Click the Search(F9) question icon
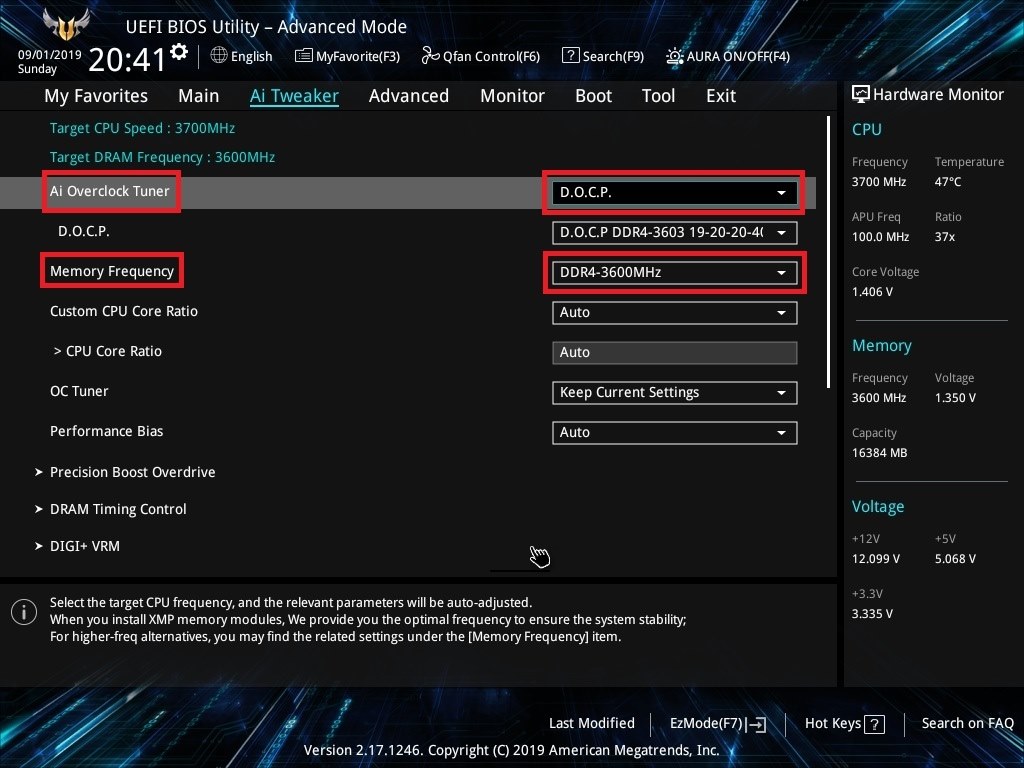This screenshot has width=1024, height=768. pyautogui.click(x=570, y=56)
